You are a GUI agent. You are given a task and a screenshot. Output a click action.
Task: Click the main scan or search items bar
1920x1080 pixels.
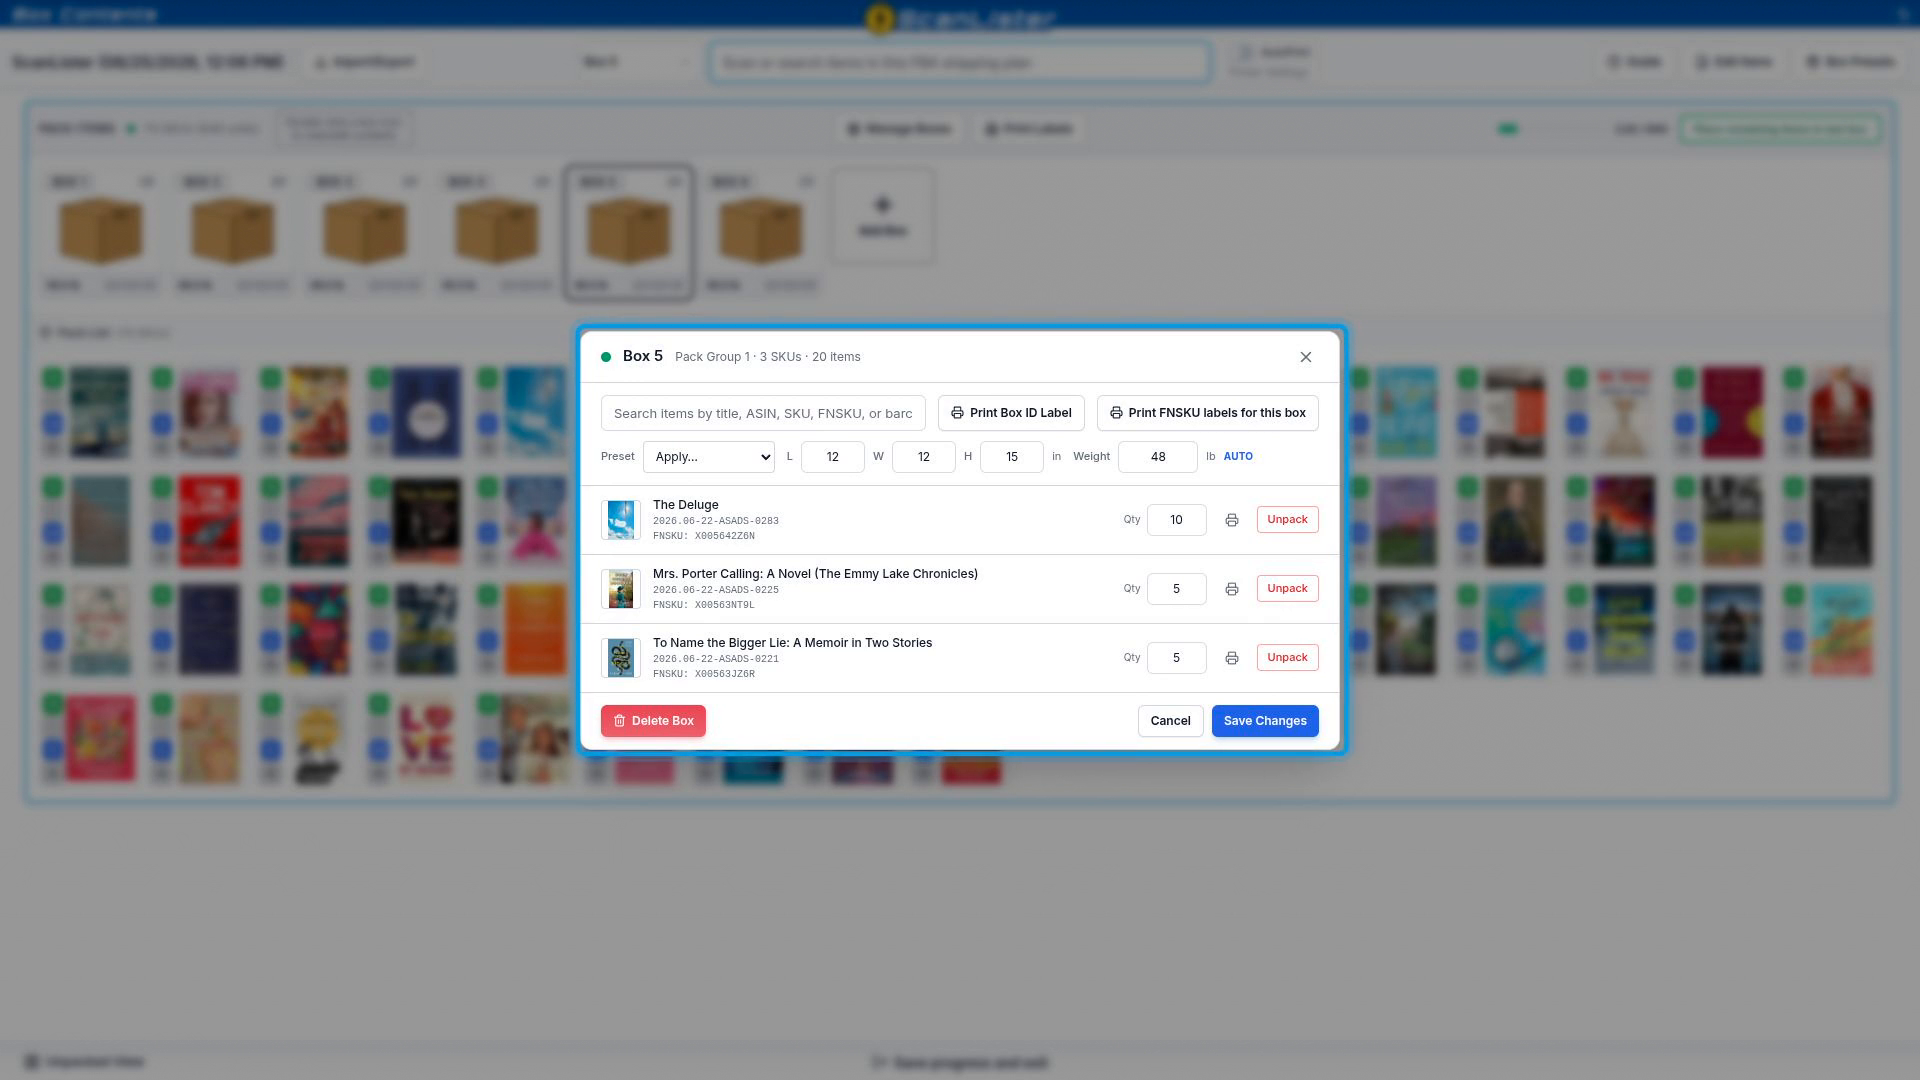click(x=960, y=62)
